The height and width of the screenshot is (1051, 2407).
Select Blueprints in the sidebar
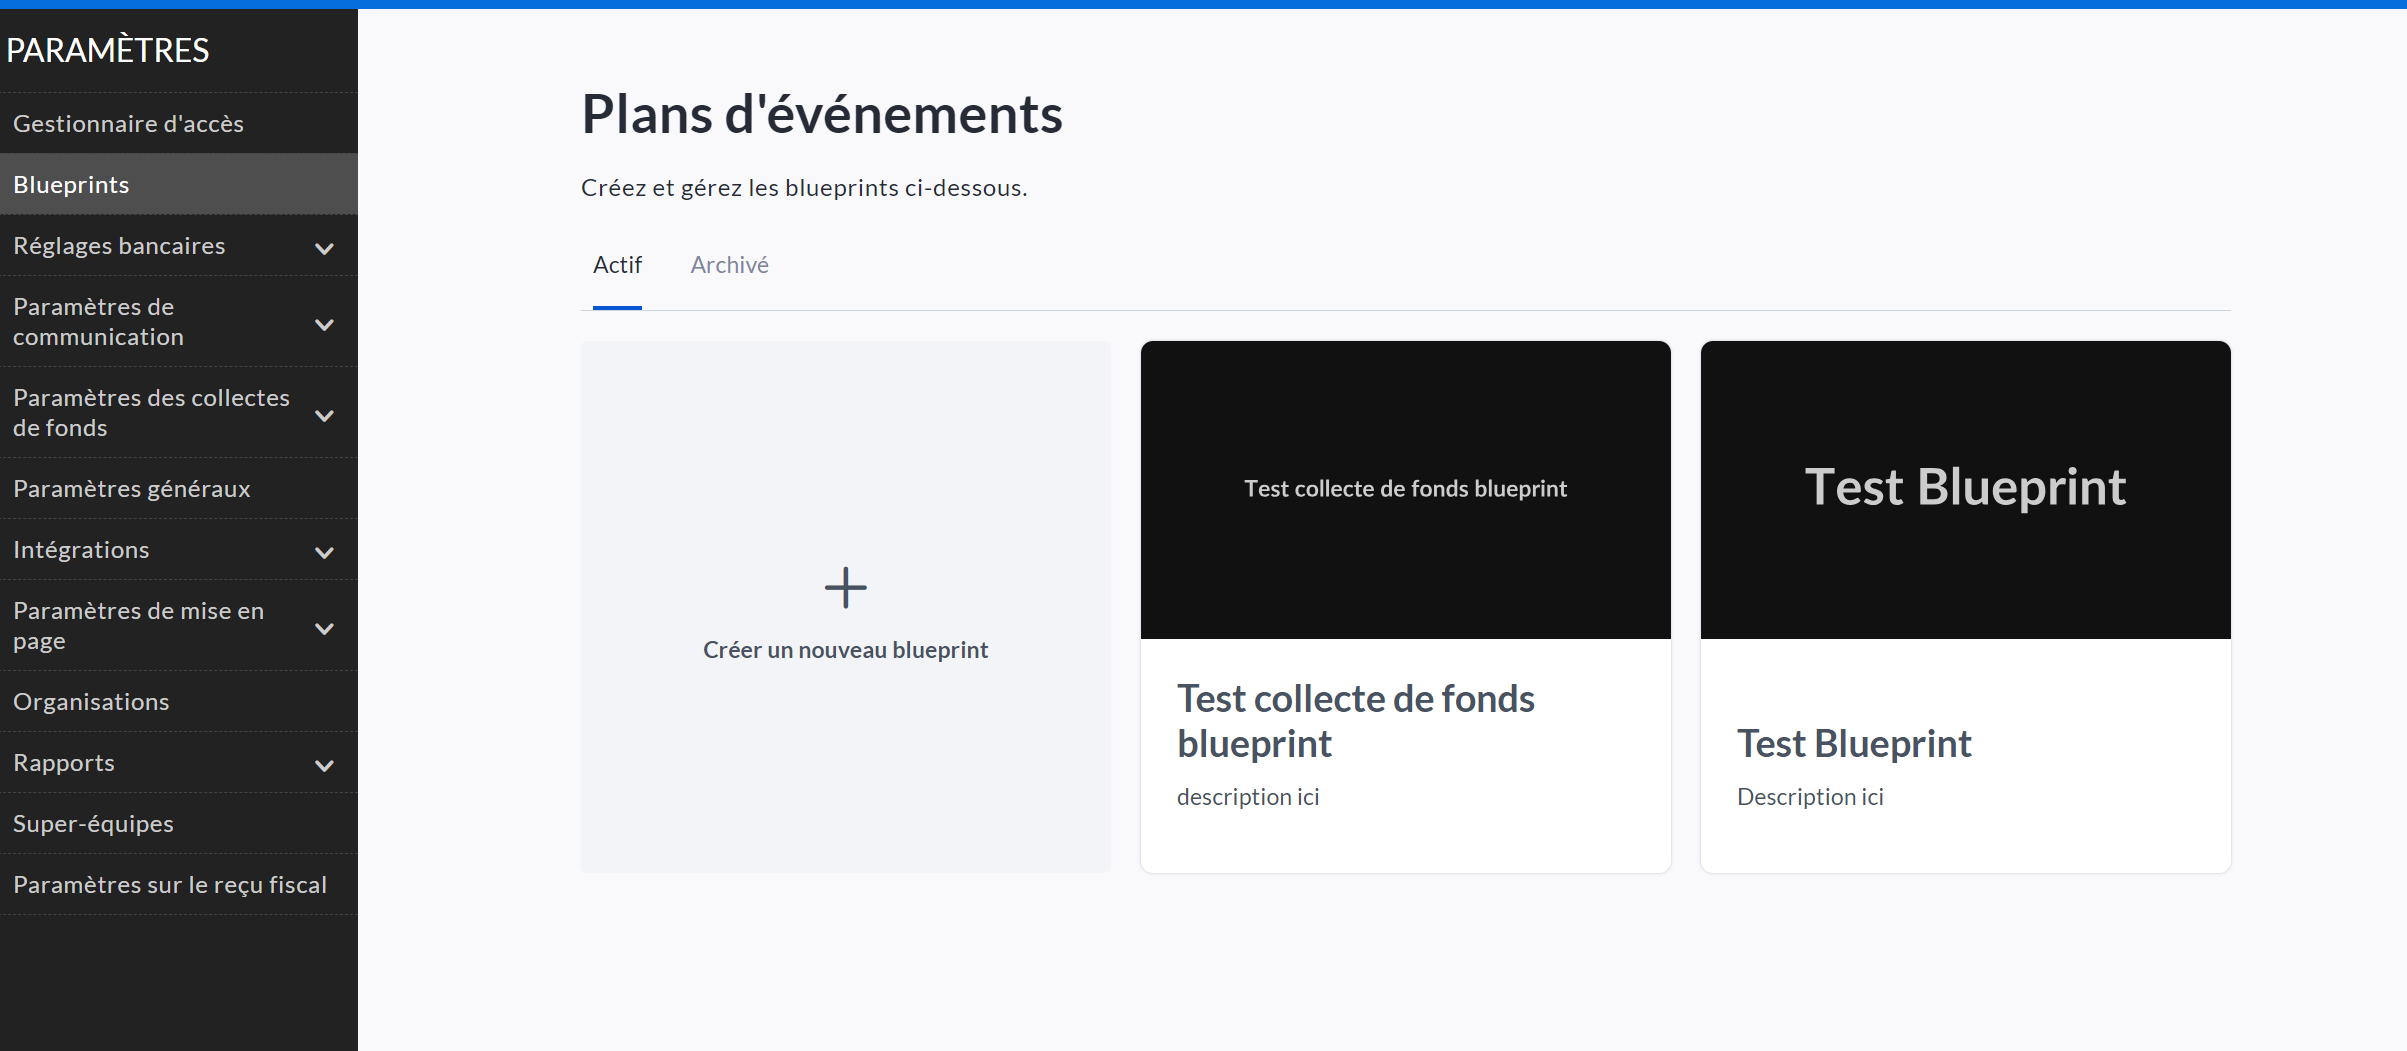(71, 185)
